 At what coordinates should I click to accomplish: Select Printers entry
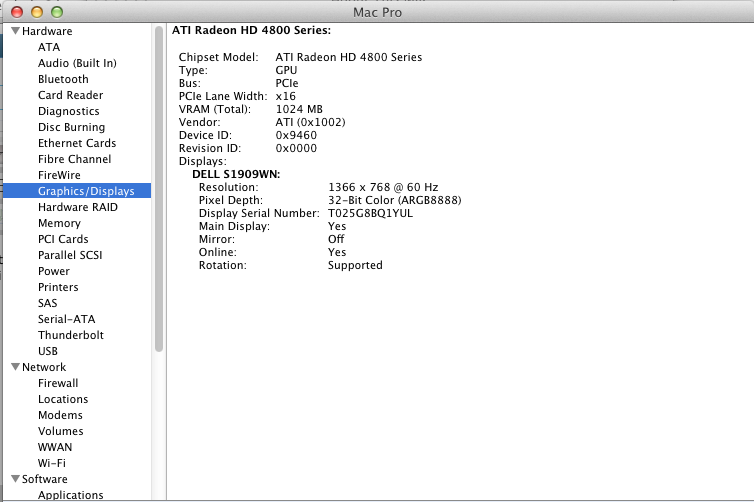point(58,287)
